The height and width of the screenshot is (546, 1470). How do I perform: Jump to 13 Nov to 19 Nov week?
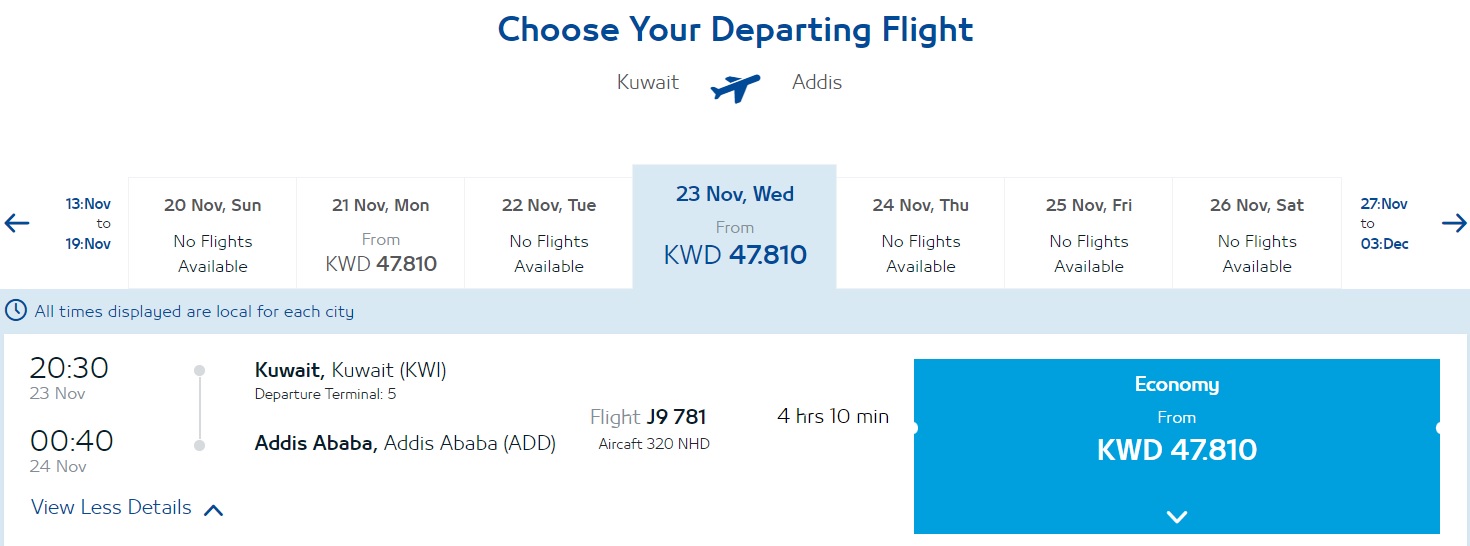tap(88, 224)
